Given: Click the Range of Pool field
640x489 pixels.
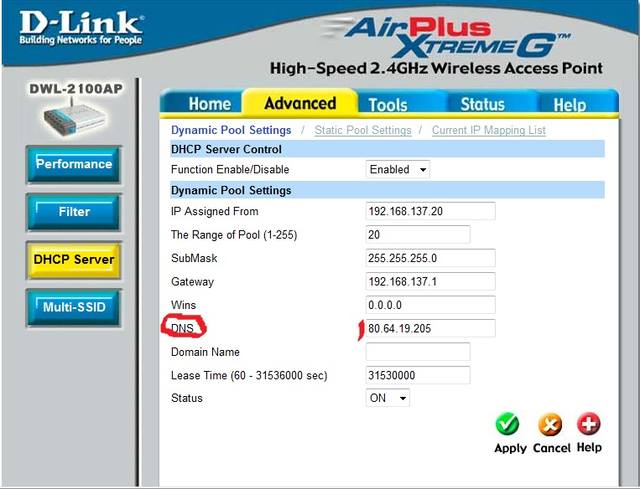Looking at the screenshot, I should (418, 235).
